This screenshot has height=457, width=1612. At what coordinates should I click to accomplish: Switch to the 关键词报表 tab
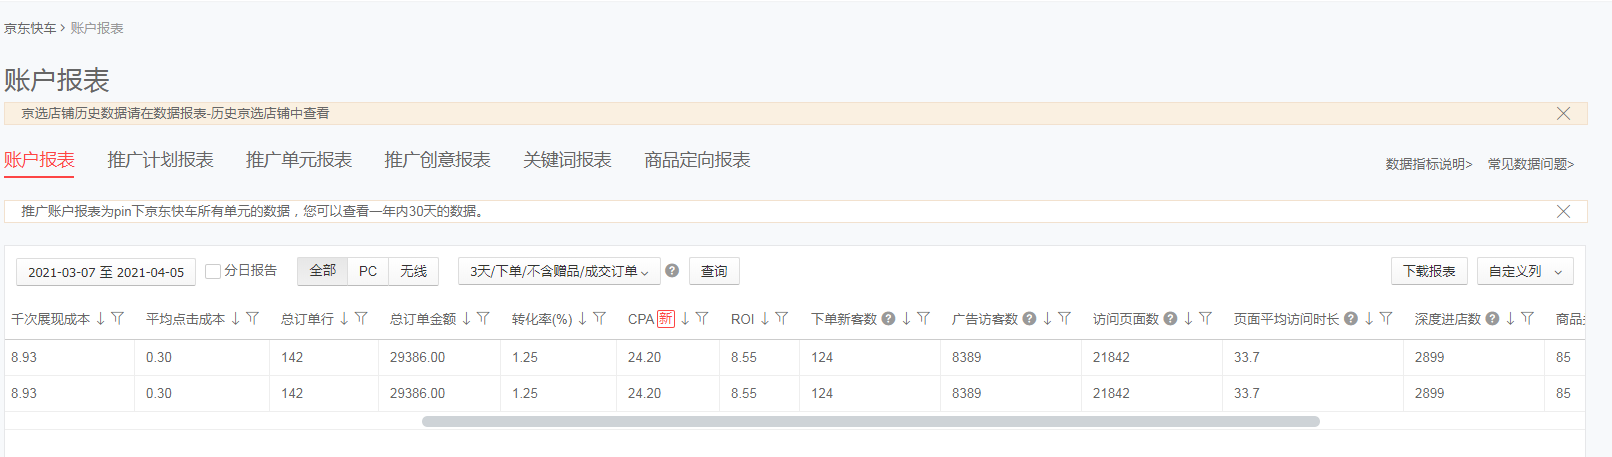(567, 160)
